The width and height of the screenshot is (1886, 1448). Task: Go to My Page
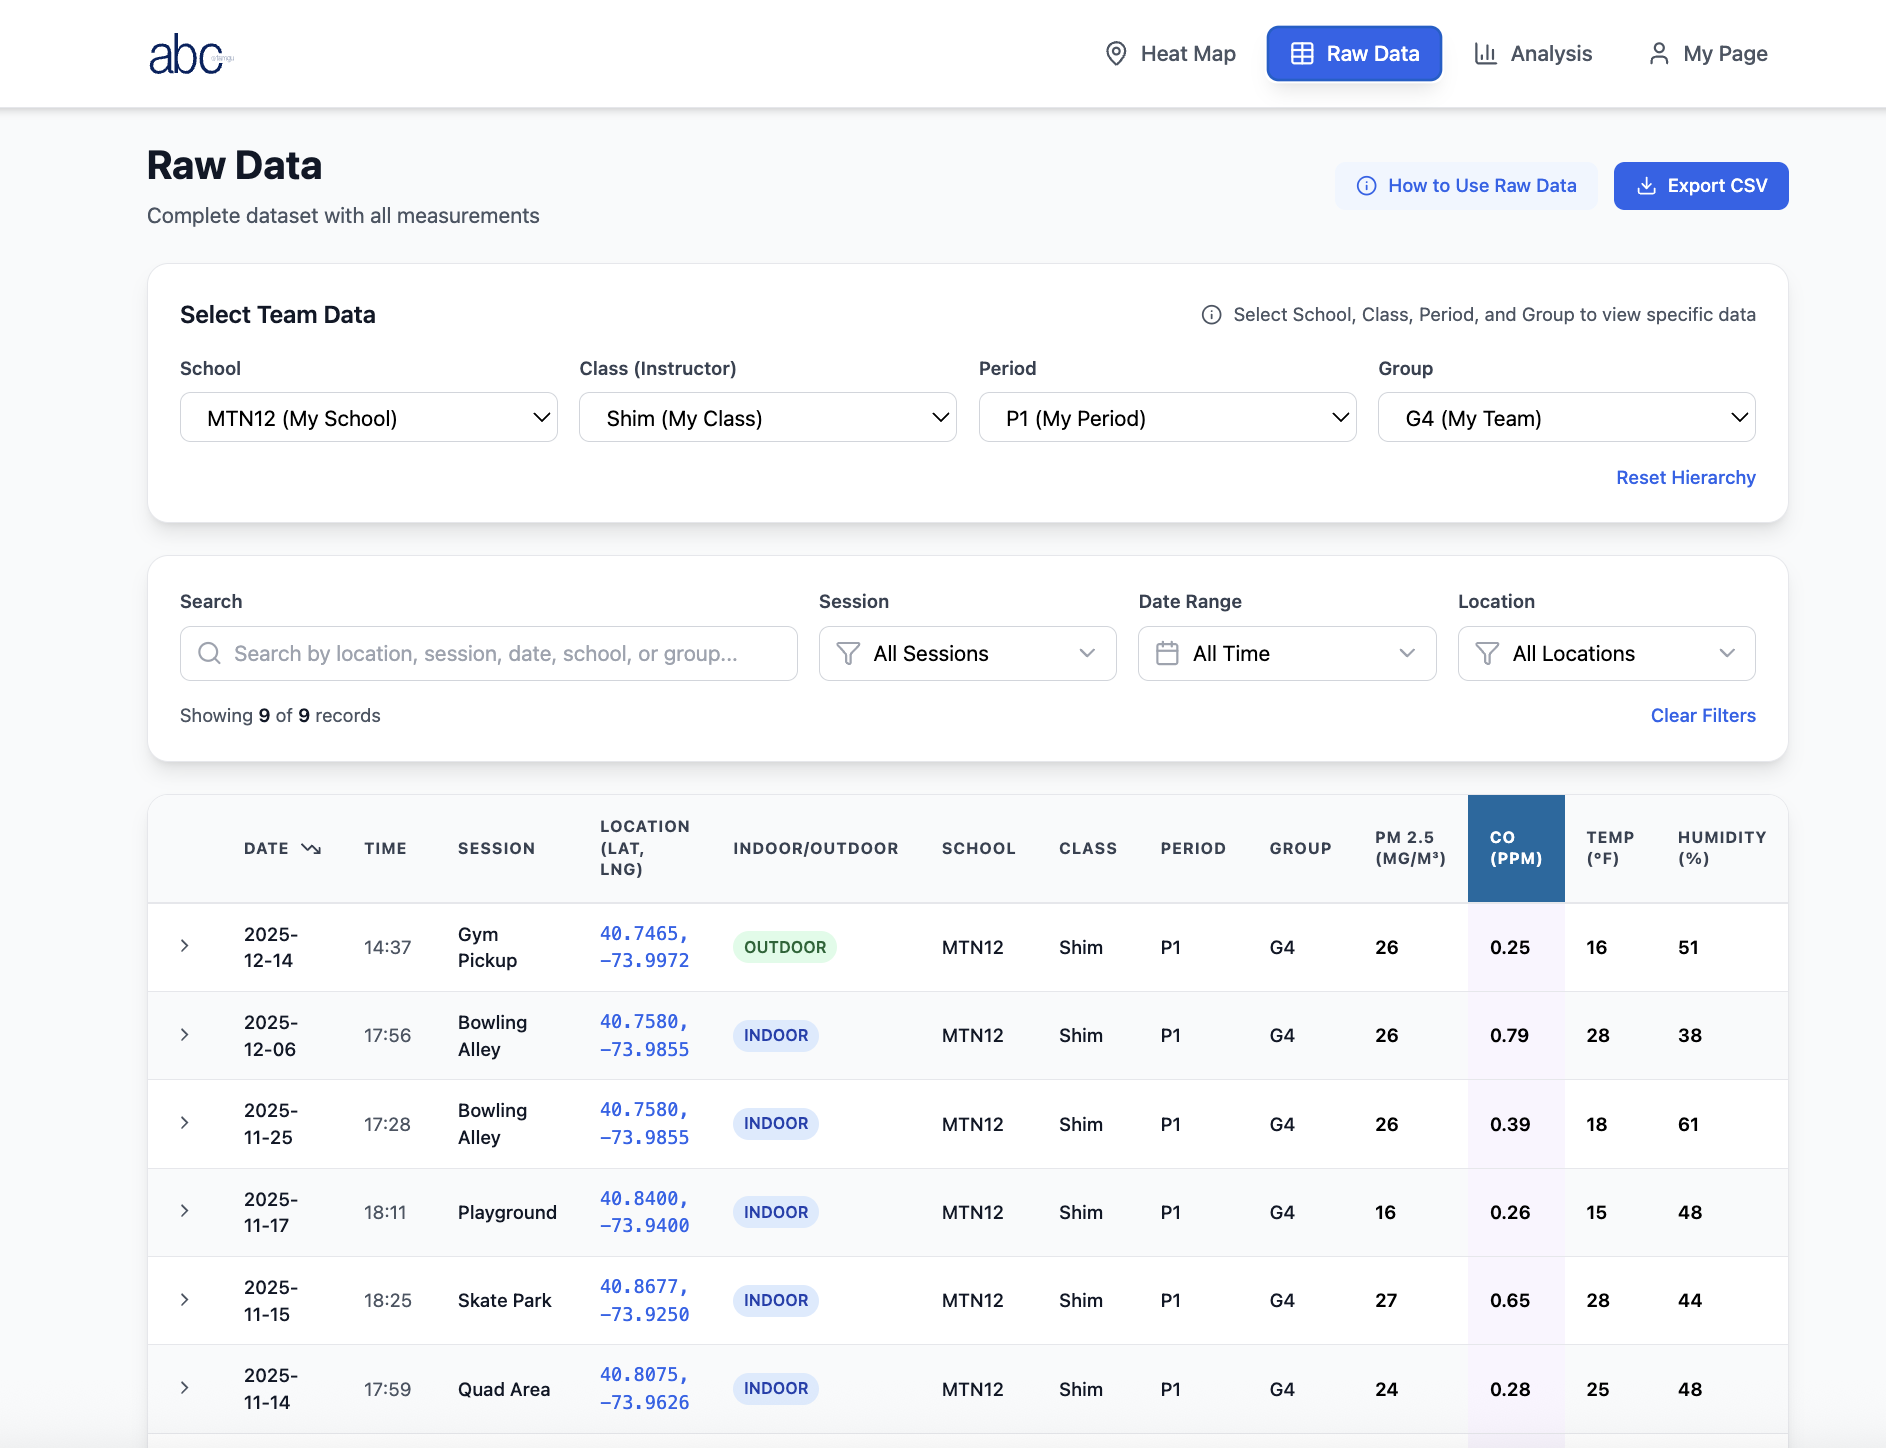(1707, 54)
